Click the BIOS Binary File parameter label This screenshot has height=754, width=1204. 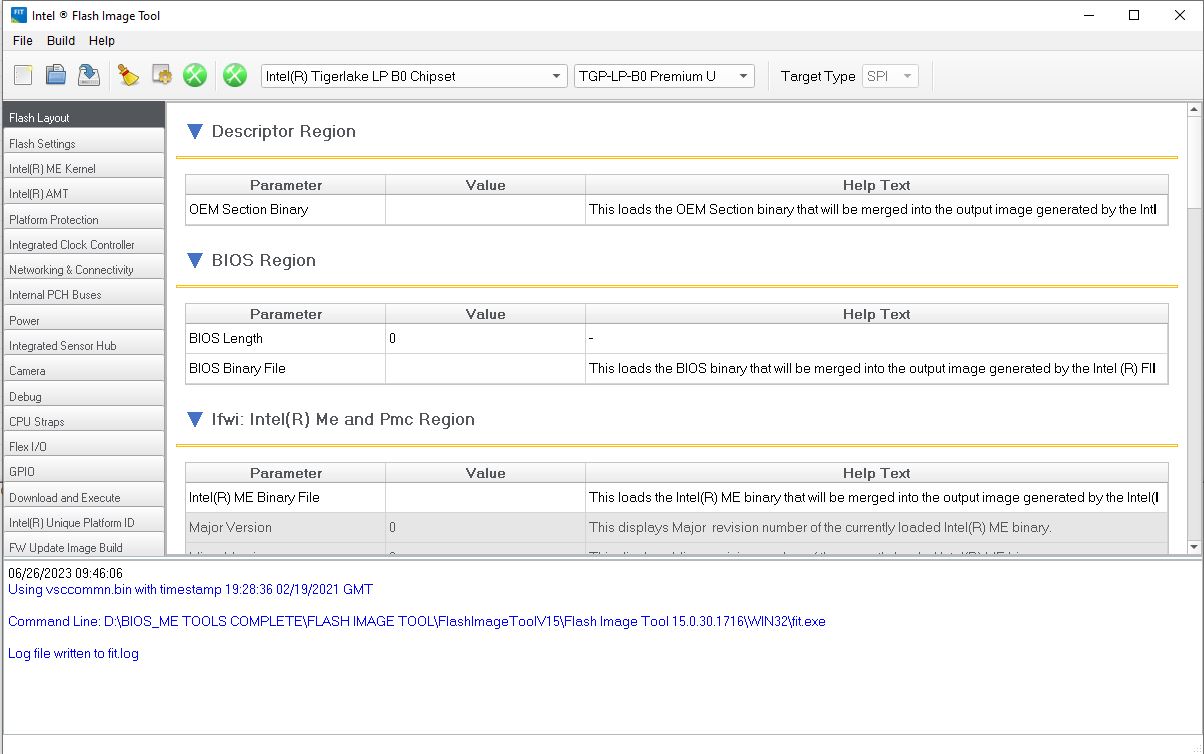click(237, 369)
